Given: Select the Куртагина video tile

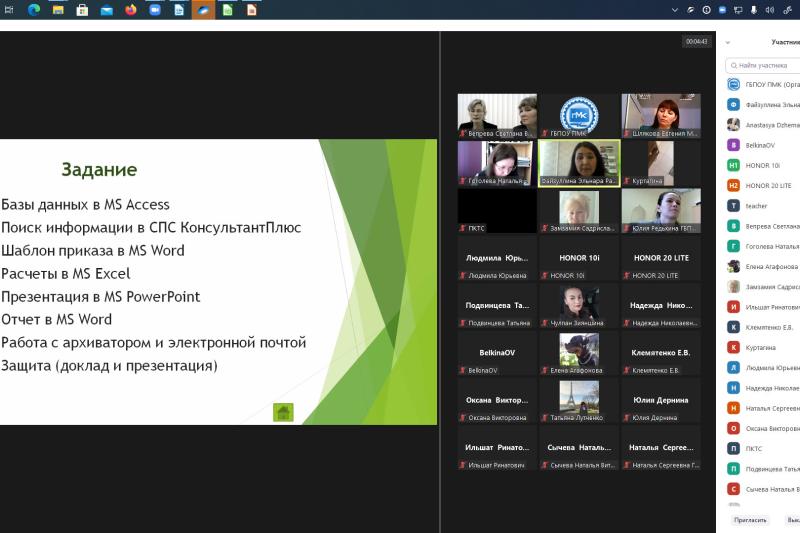Looking at the screenshot, I should click(x=661, y=163).
